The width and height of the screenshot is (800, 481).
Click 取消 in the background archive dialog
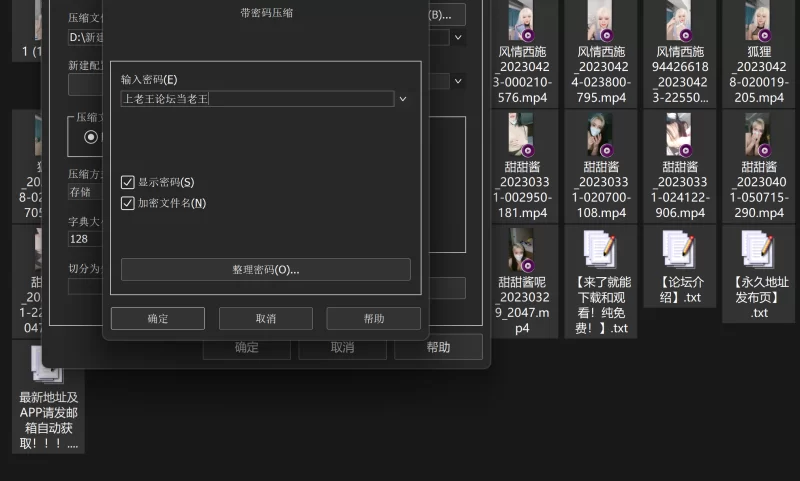342,347
